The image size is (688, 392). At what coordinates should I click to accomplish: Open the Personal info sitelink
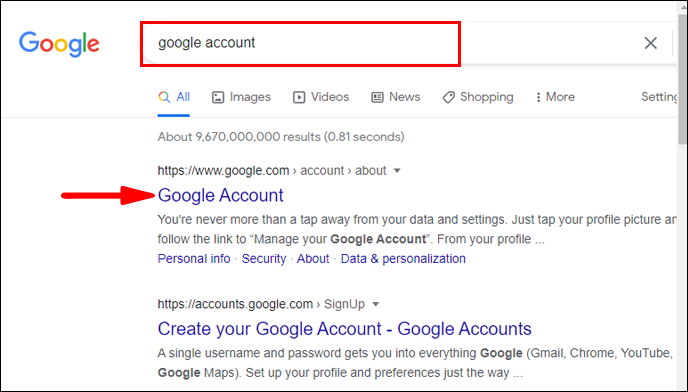pyautogui.click(x=194, y=259)
